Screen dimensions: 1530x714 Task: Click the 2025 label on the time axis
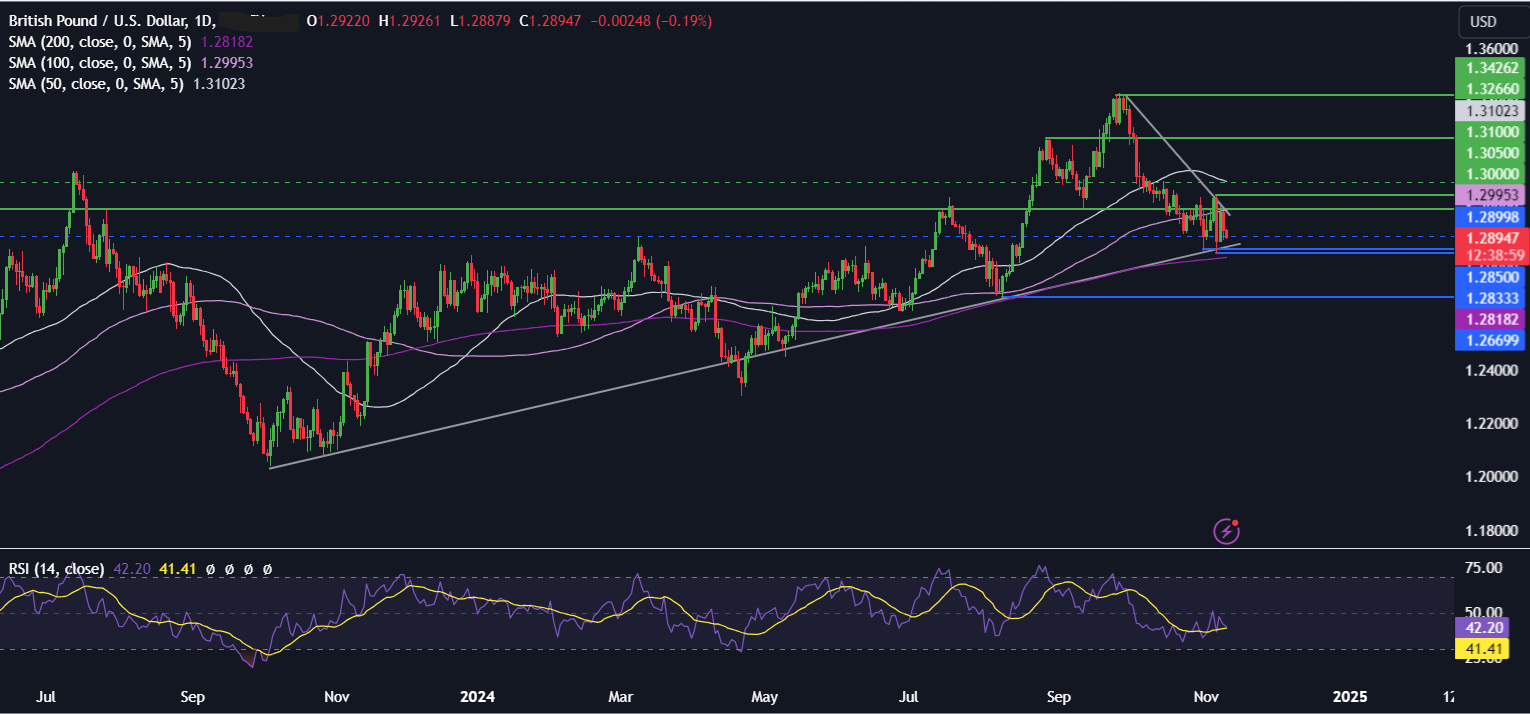[1351, 696]
